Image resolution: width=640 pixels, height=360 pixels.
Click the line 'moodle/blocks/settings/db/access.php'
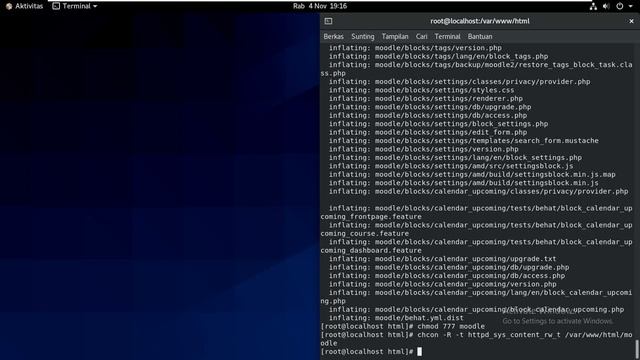pyautogui.click(x=428, y=115)
